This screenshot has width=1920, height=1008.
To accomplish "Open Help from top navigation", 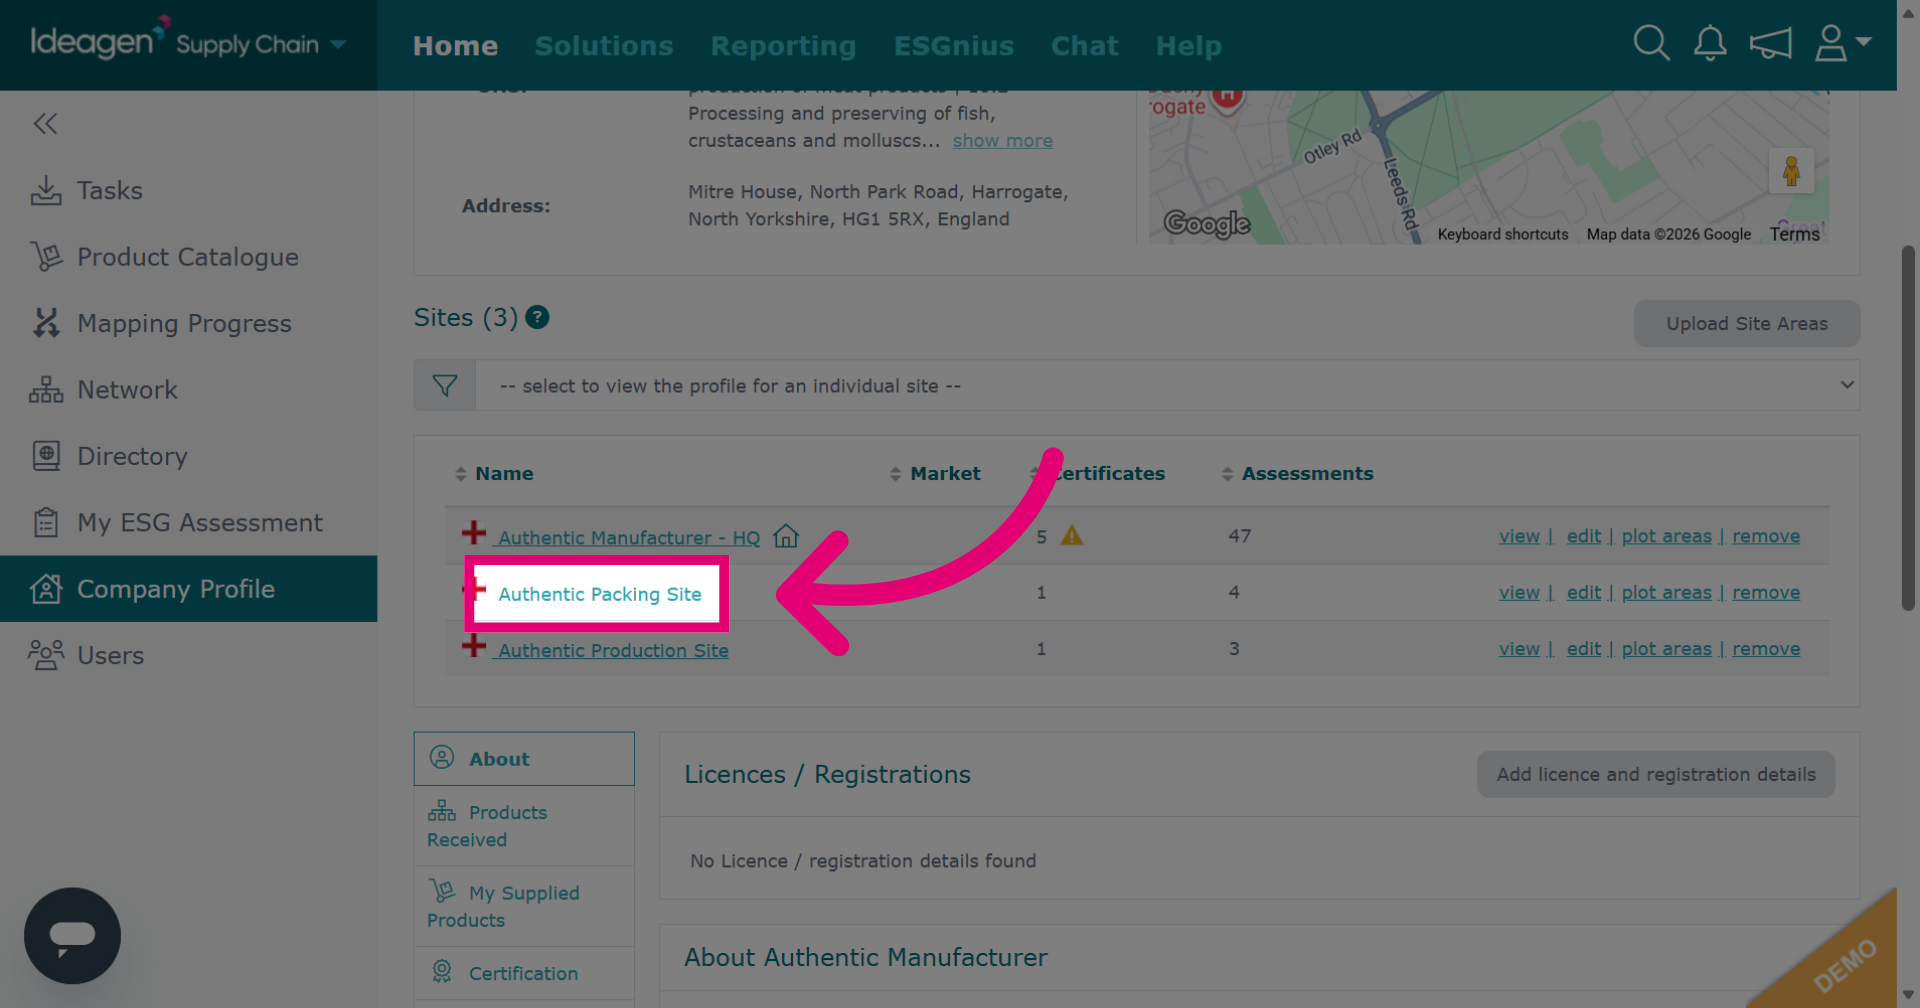I will [x=1189, y=46].
